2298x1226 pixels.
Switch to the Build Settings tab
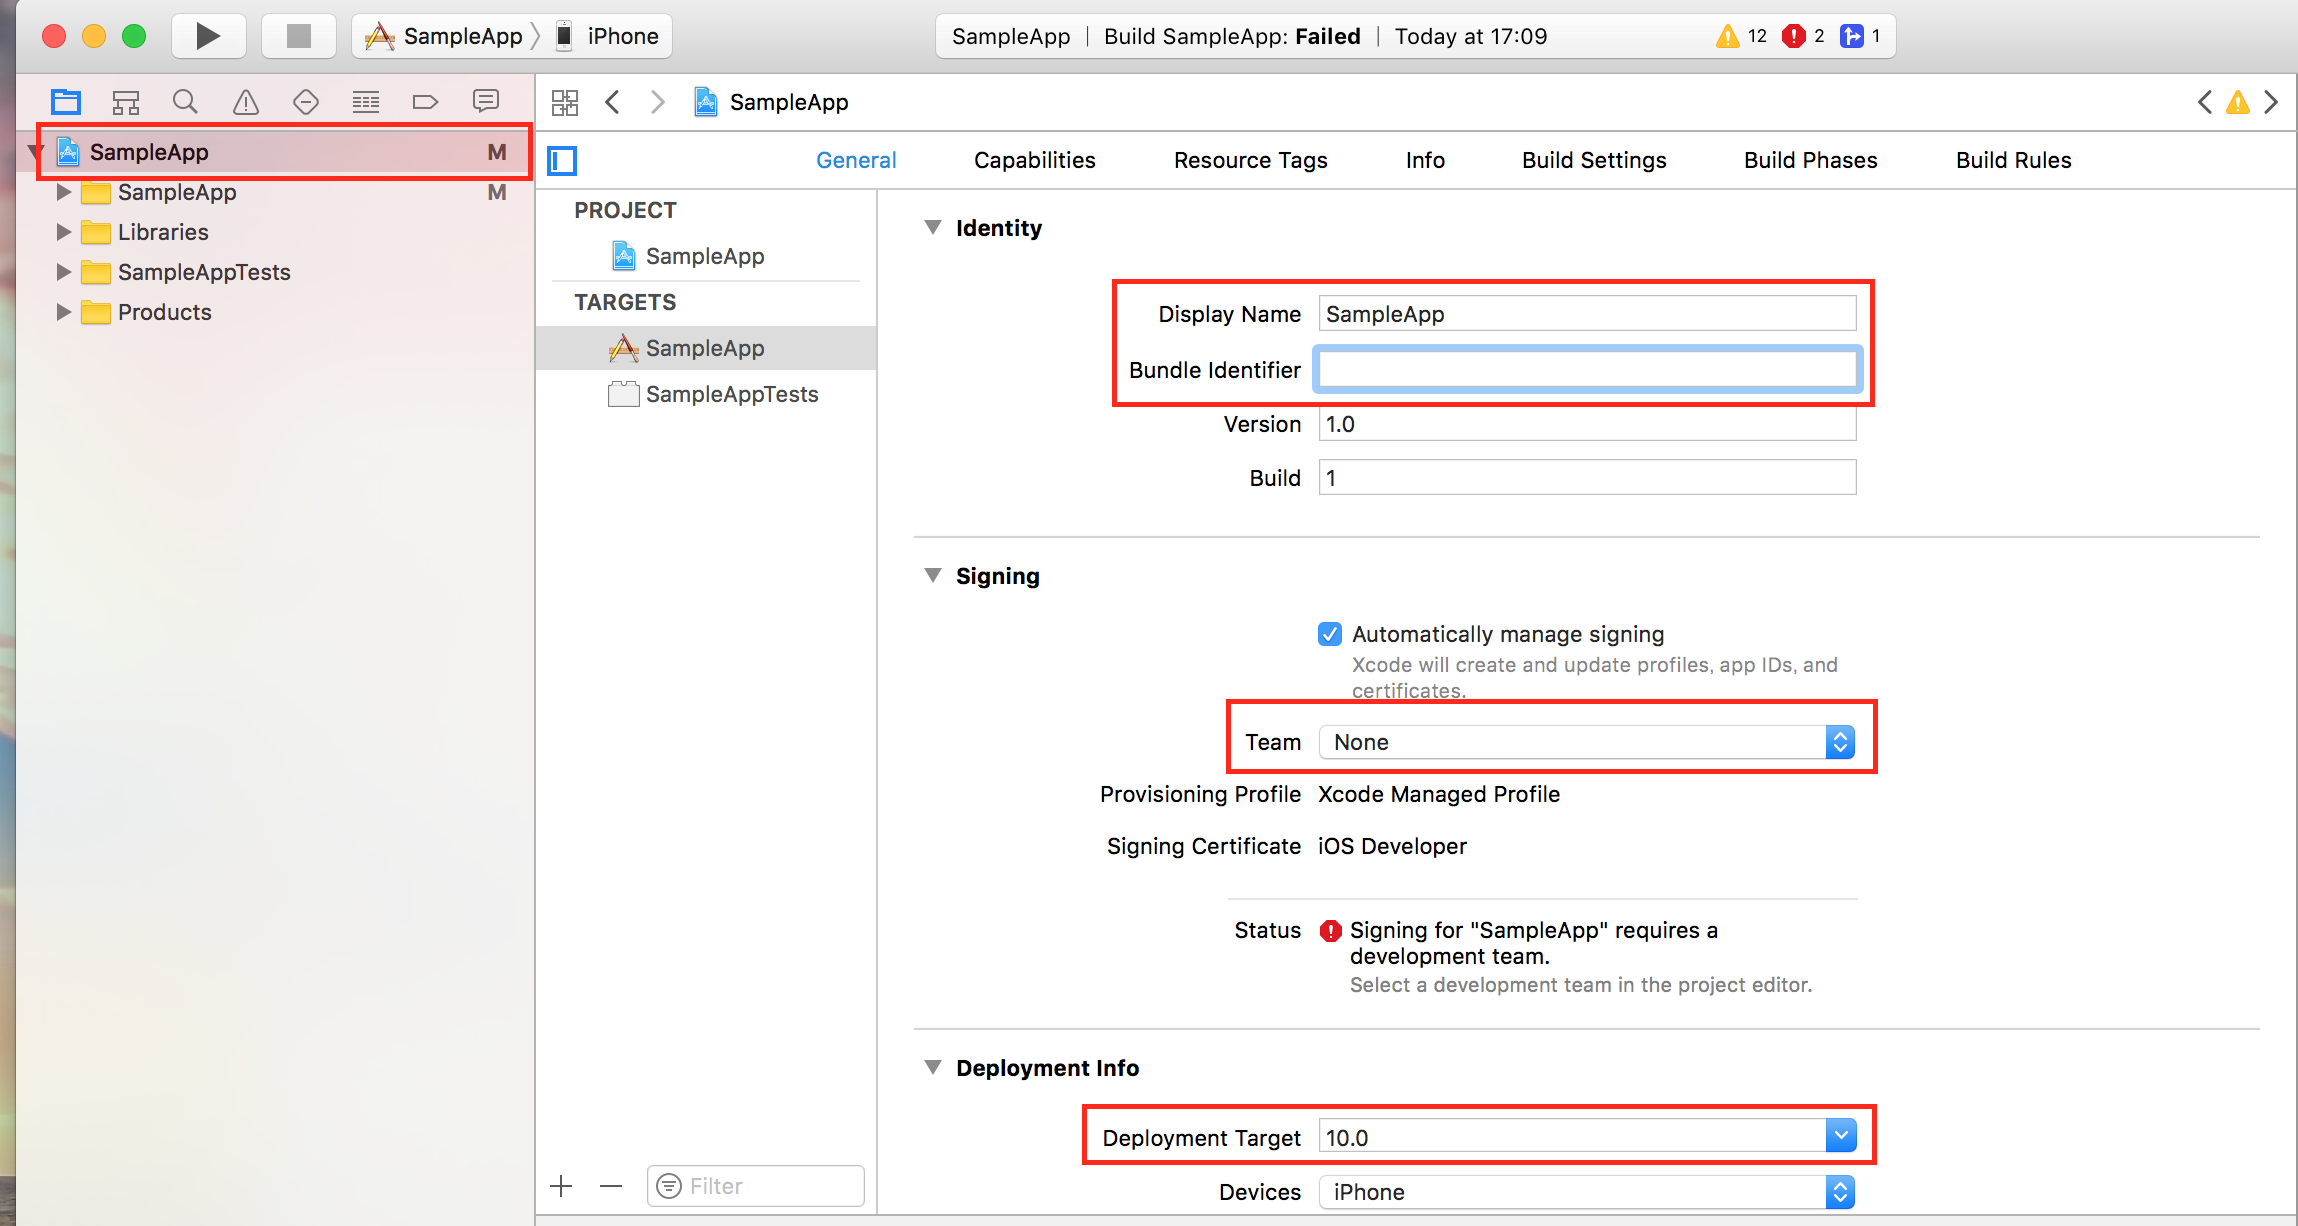point(1594,160)
